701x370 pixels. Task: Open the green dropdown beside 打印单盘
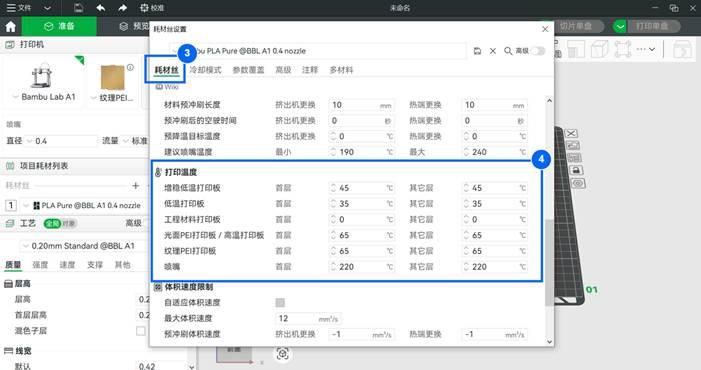tap(620, 26)
